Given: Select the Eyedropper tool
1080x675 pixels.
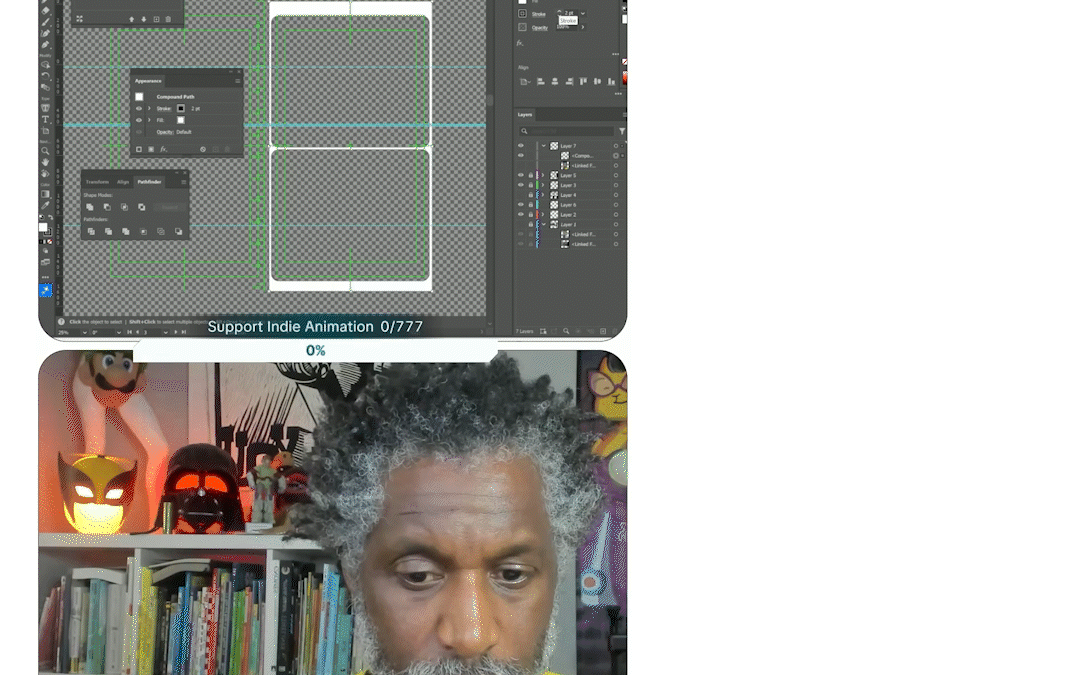Looking at the screenshot, I should tap(45, 205).
